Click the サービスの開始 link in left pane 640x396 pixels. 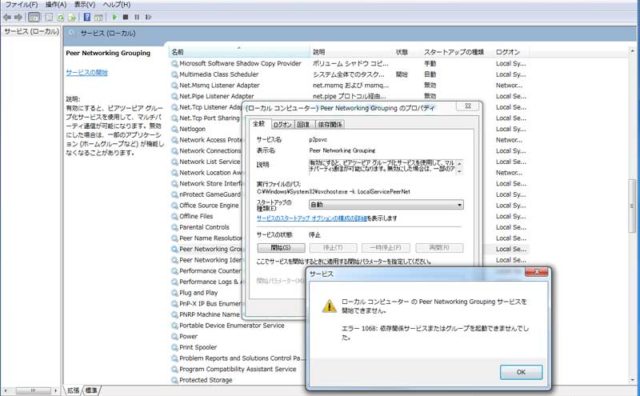87,73
